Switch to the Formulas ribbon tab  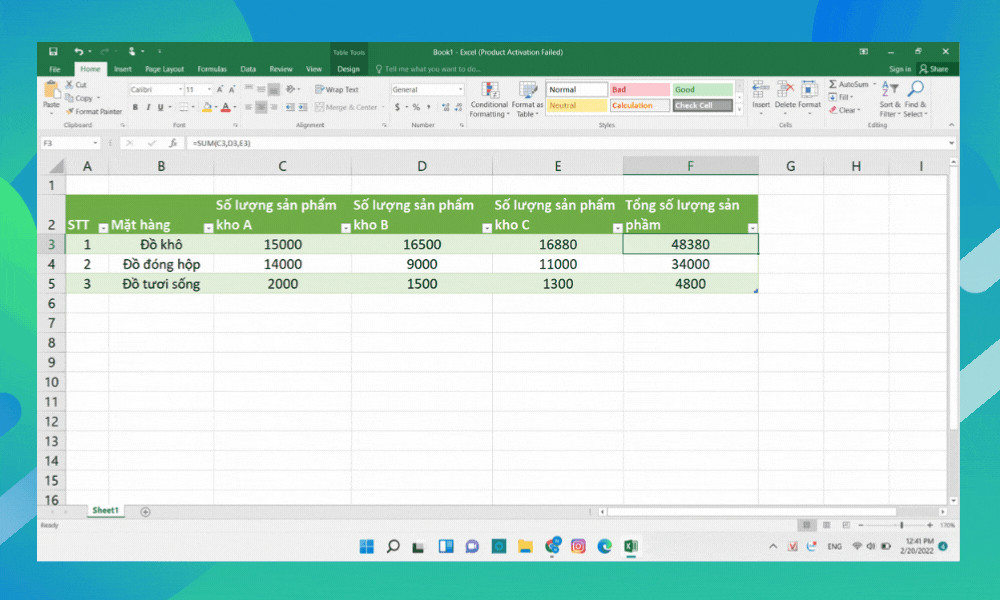click(211, 69)
